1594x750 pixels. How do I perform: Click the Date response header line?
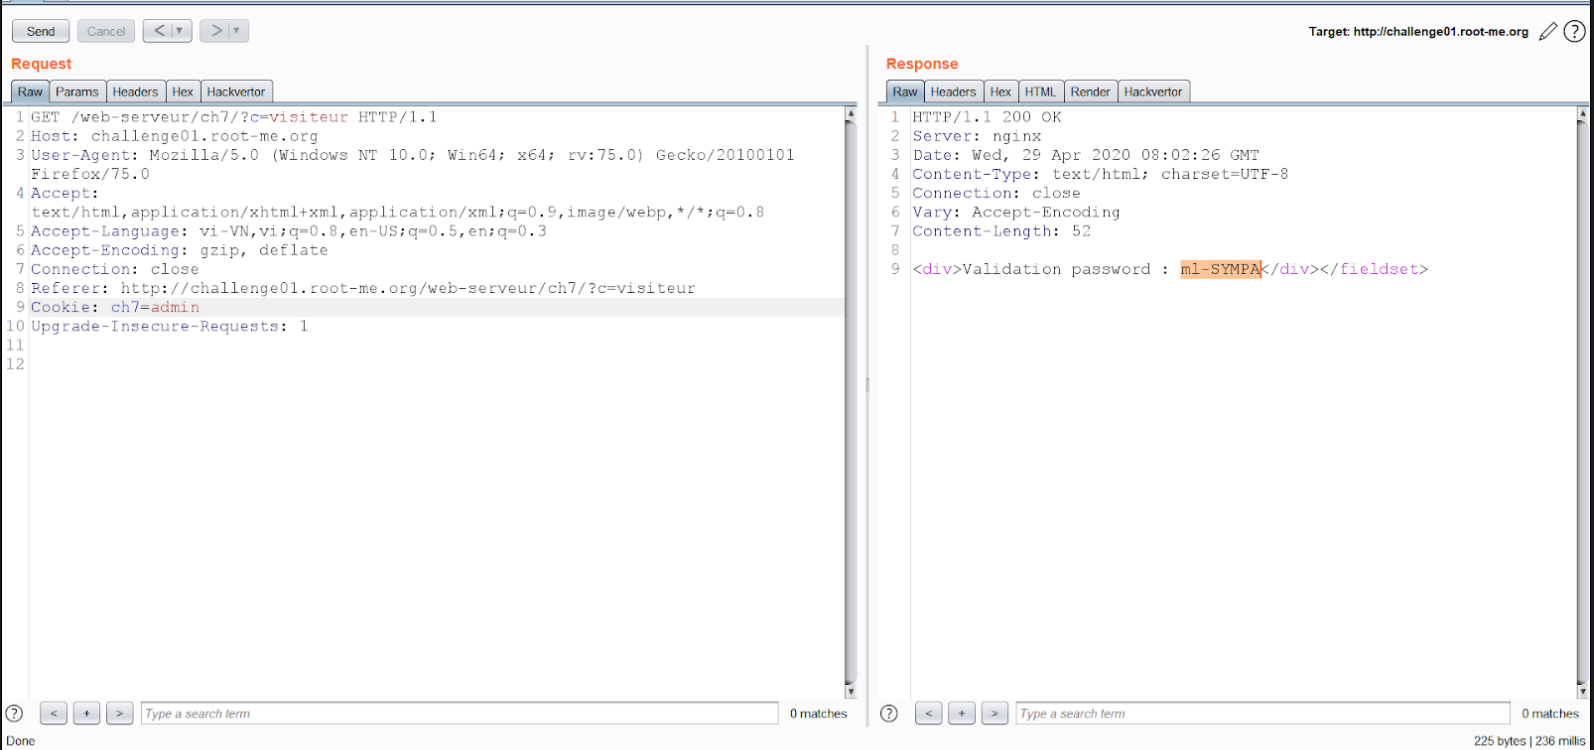1086,155
